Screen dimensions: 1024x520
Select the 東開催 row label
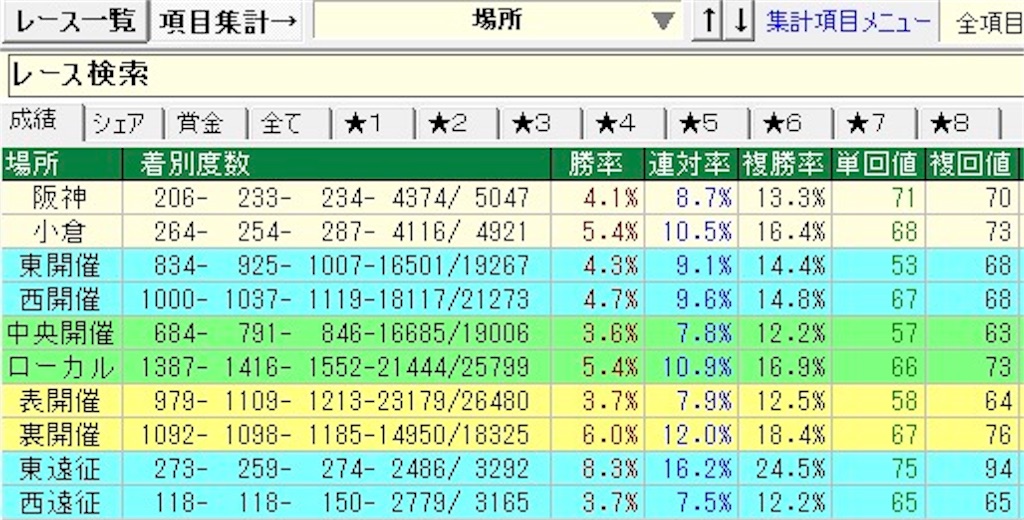point(61,266)
